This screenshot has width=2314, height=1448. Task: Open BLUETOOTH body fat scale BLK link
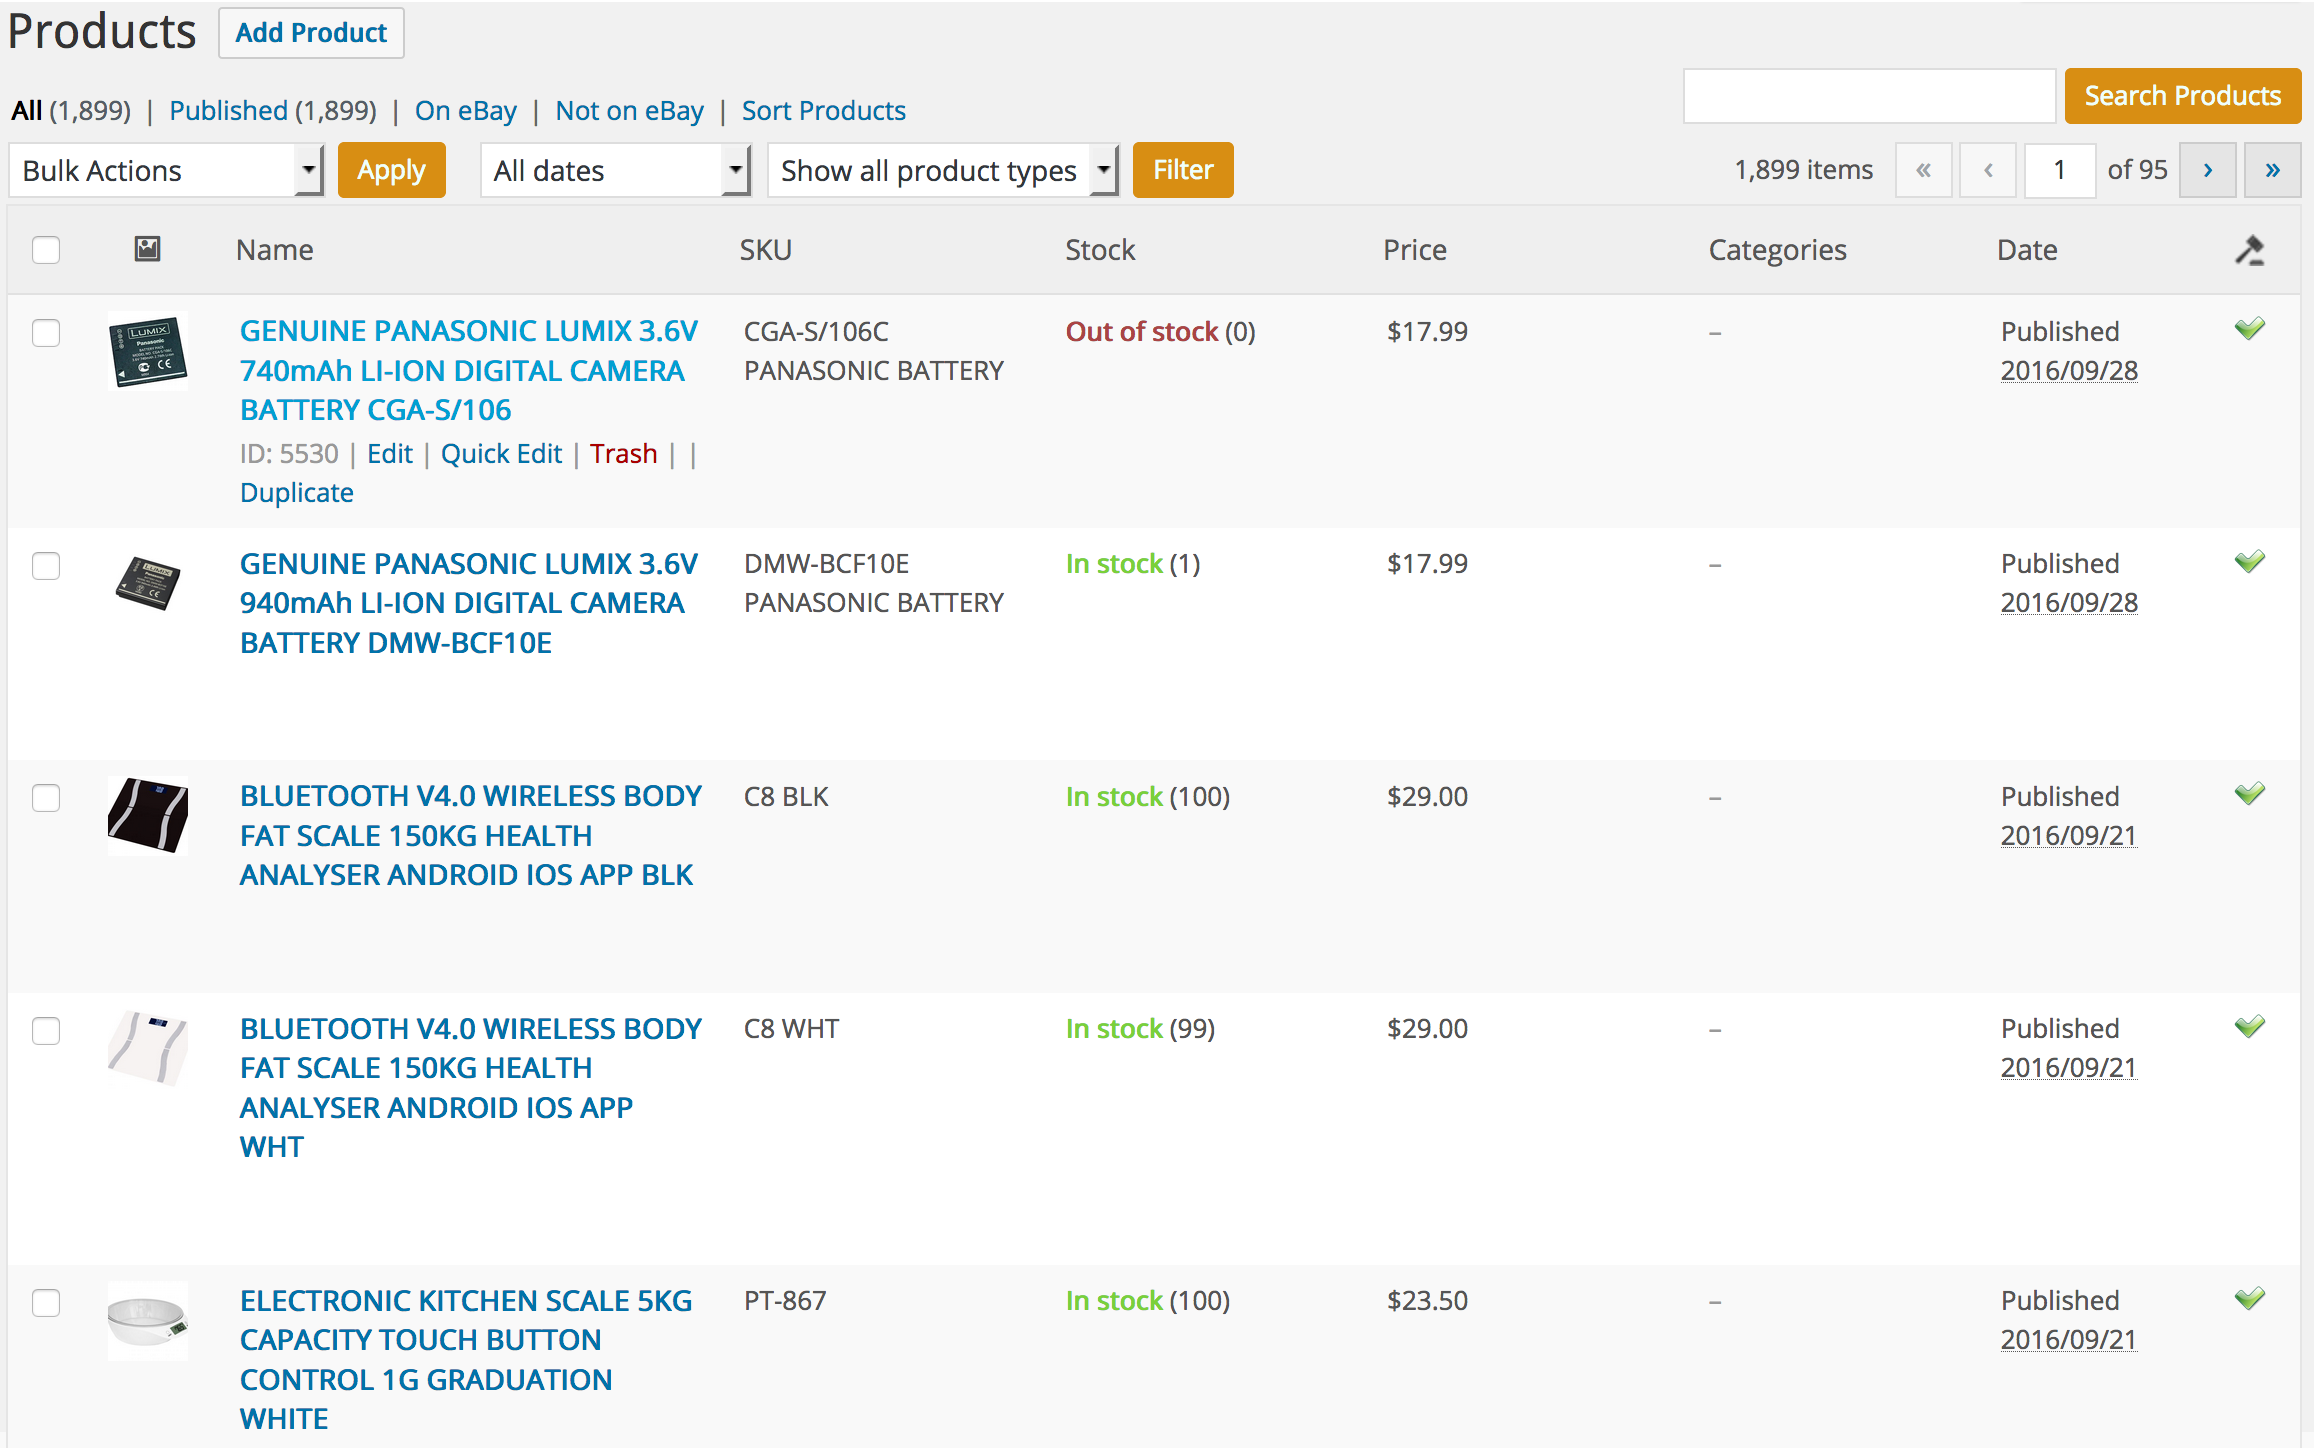pyautogui.click(x=471, y=835)
